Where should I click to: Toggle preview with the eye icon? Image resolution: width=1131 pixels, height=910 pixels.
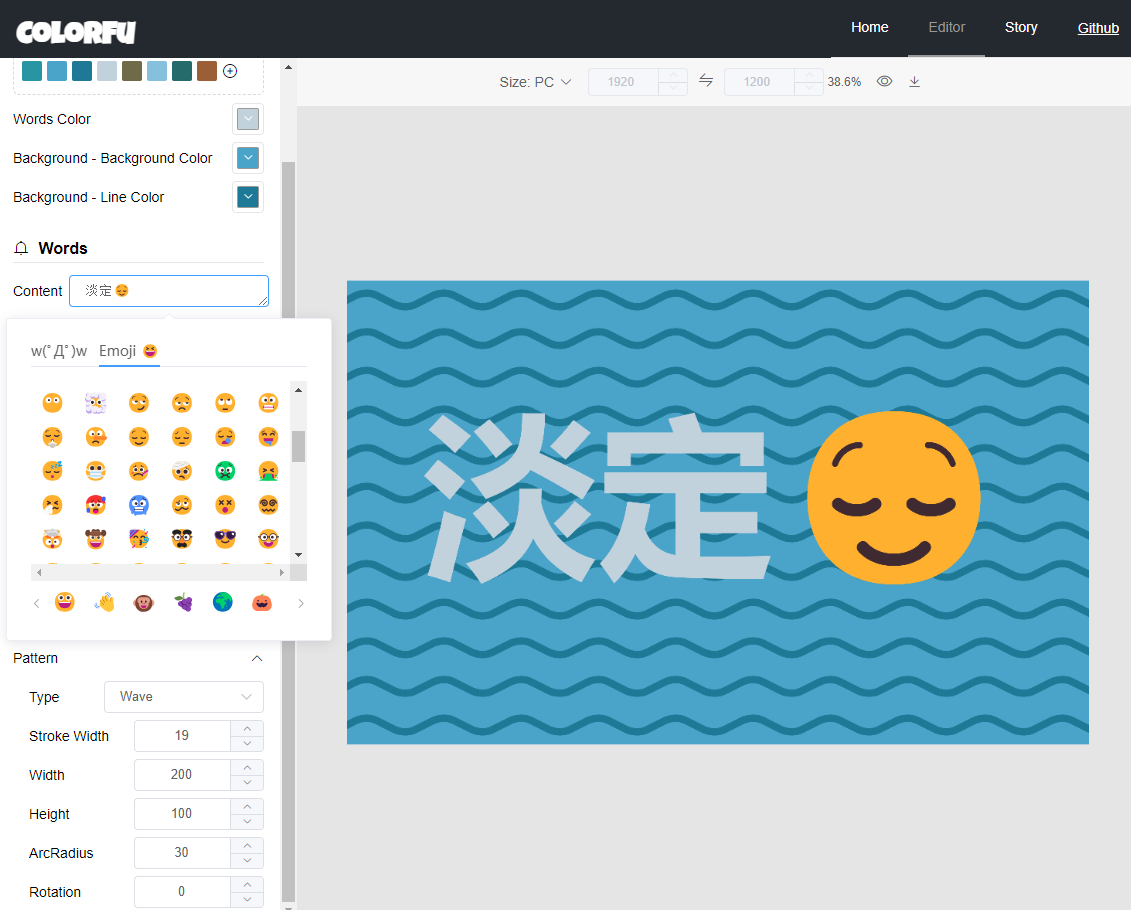click(x=884, y=81)
